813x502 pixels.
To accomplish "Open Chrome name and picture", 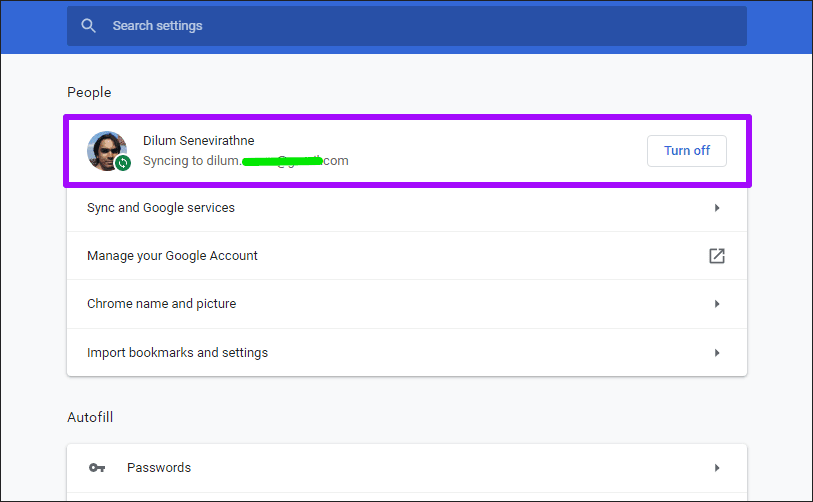I will [x=406, y=304].
